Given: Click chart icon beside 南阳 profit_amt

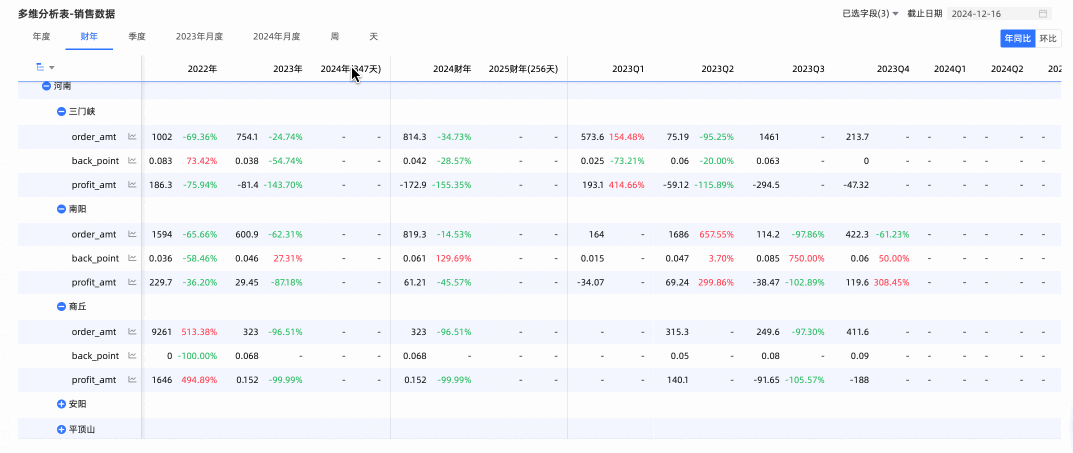Looking at the screenshot, I should 132,282.
